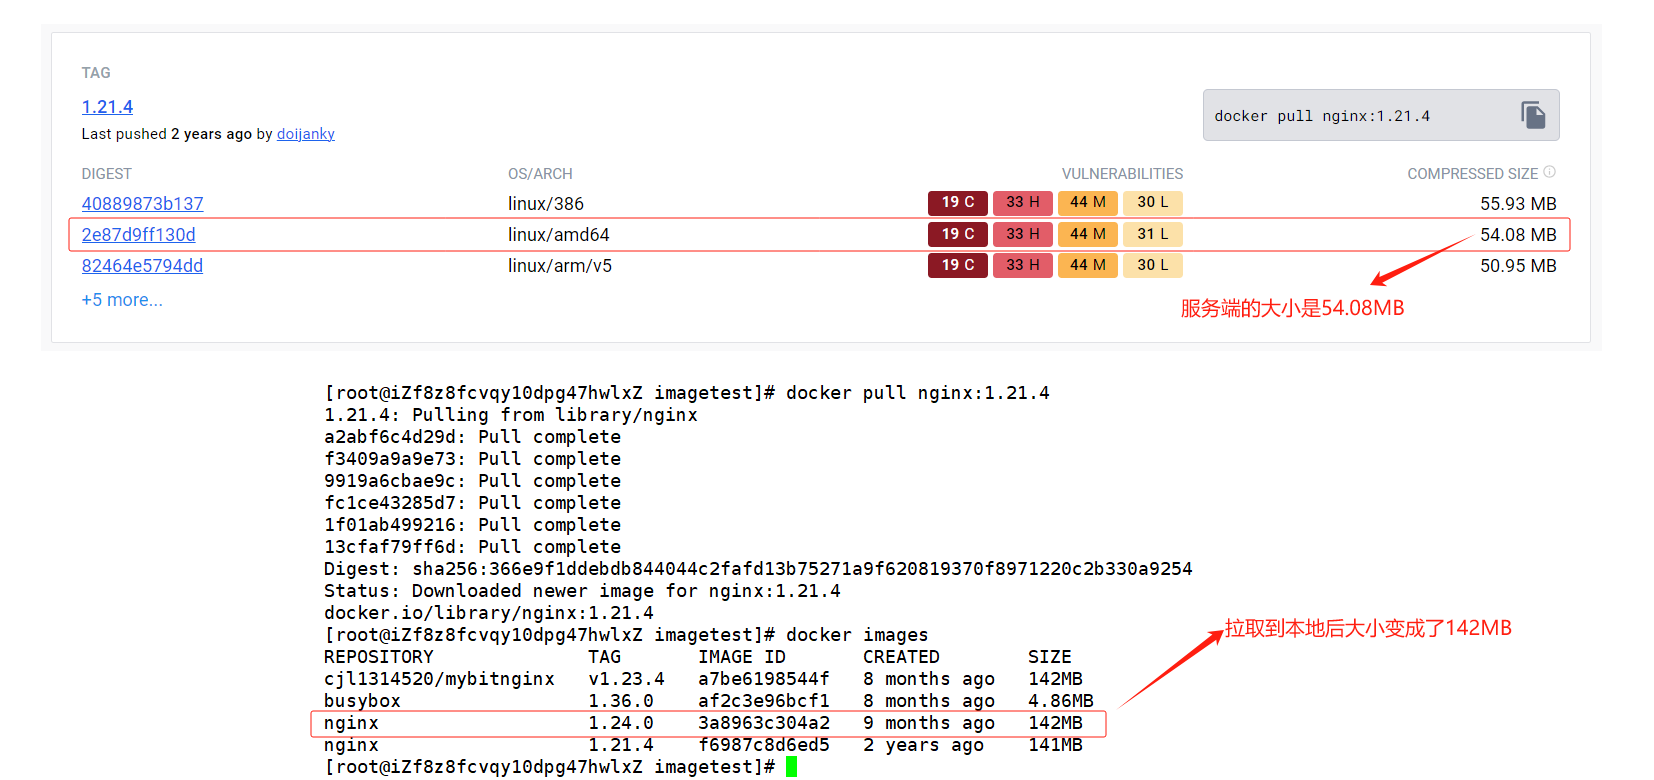The height and width of the screenshot is (780, 1654).
Task: Click the 55.93 MB size value
Action: pyautogui.click(x=1518, y=204)
